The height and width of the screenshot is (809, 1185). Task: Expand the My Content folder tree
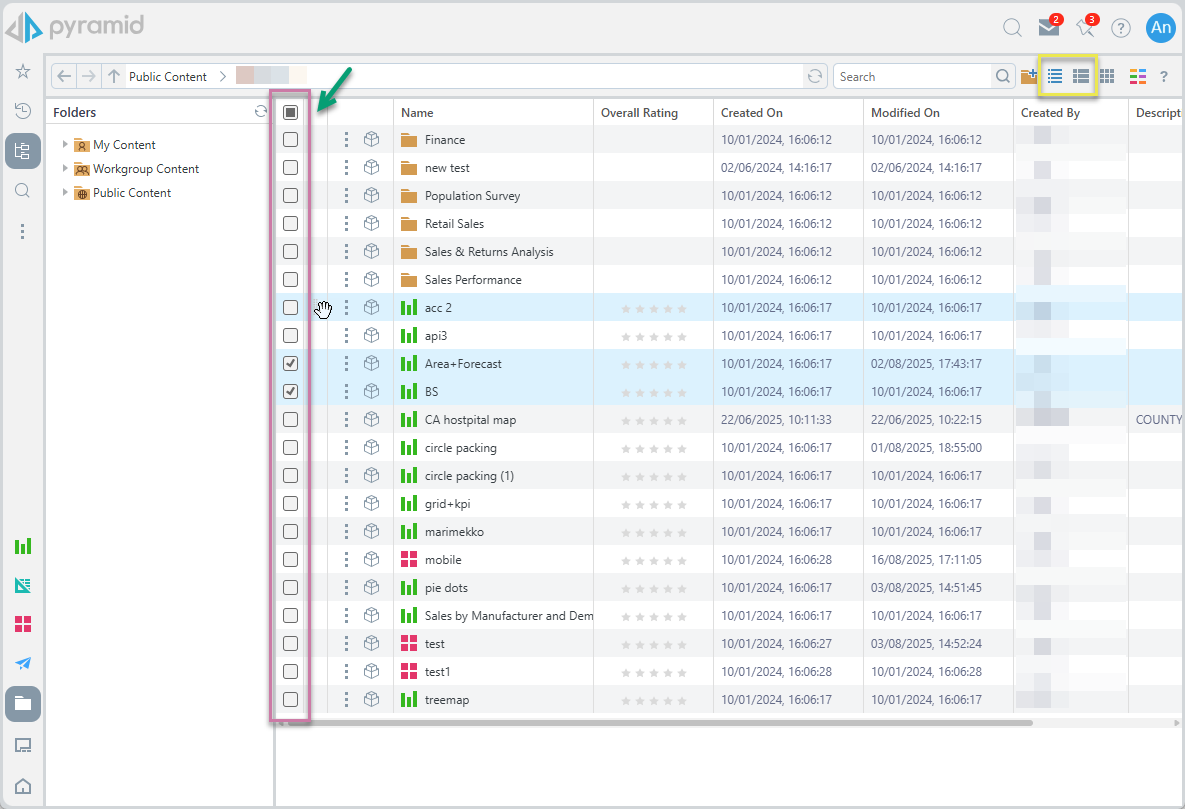[66, 145]
